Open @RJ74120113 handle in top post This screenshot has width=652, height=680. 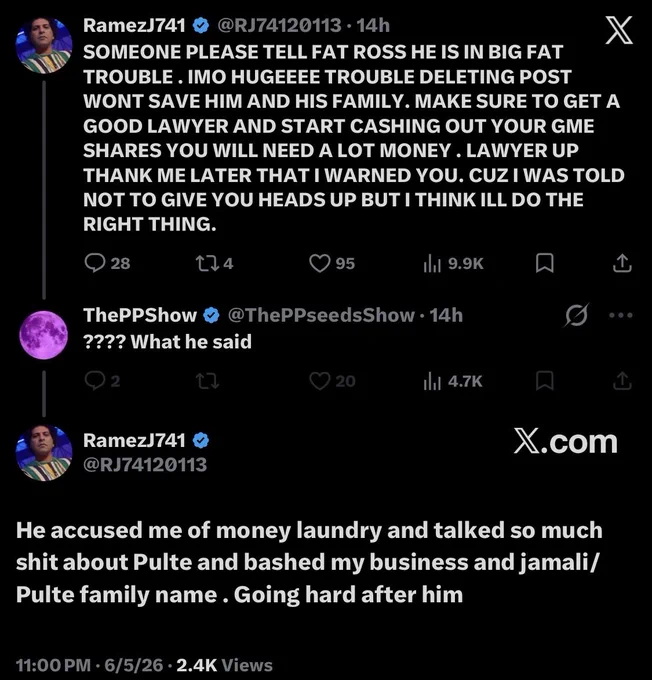point(279,26)
